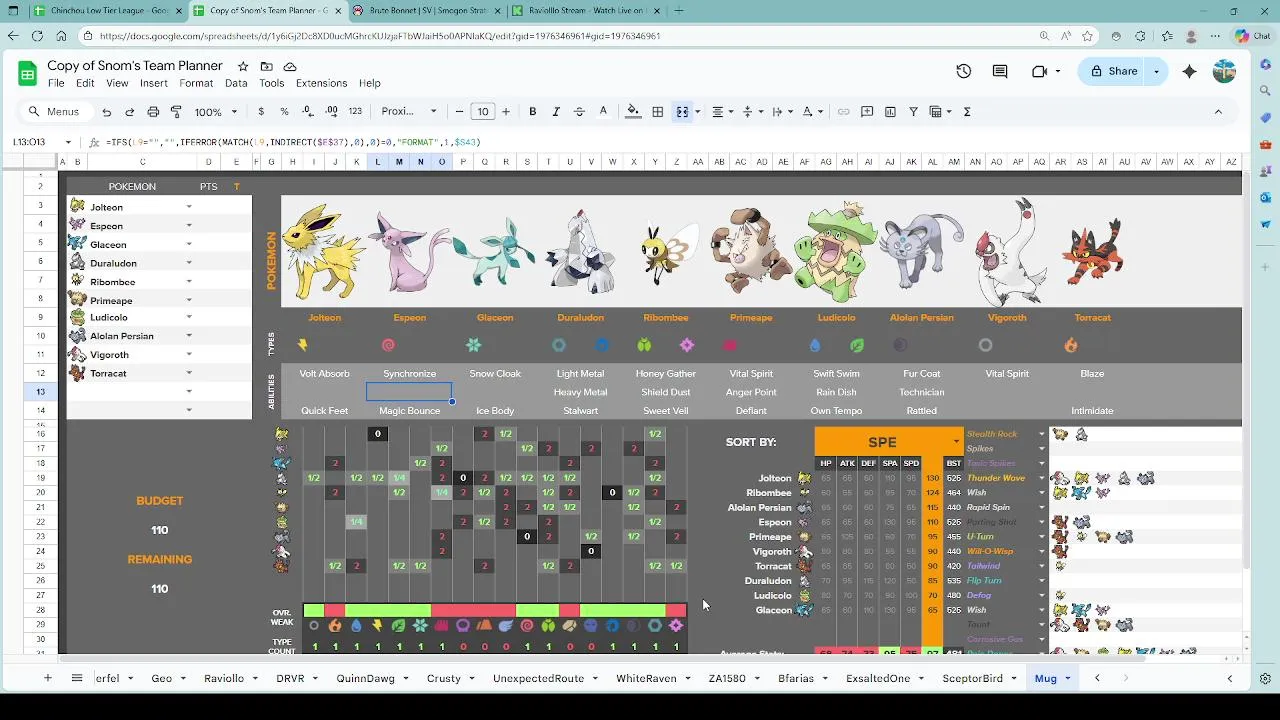Open the Google account avatar
Image resolution: width=1280 pixels, height=720 pixels.
coord(1224,72)
